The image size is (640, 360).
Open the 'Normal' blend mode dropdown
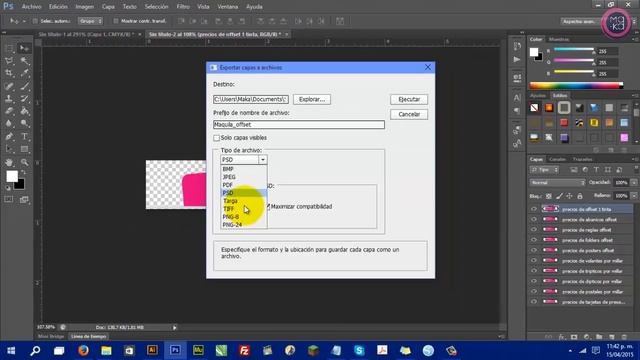[557, 182]
